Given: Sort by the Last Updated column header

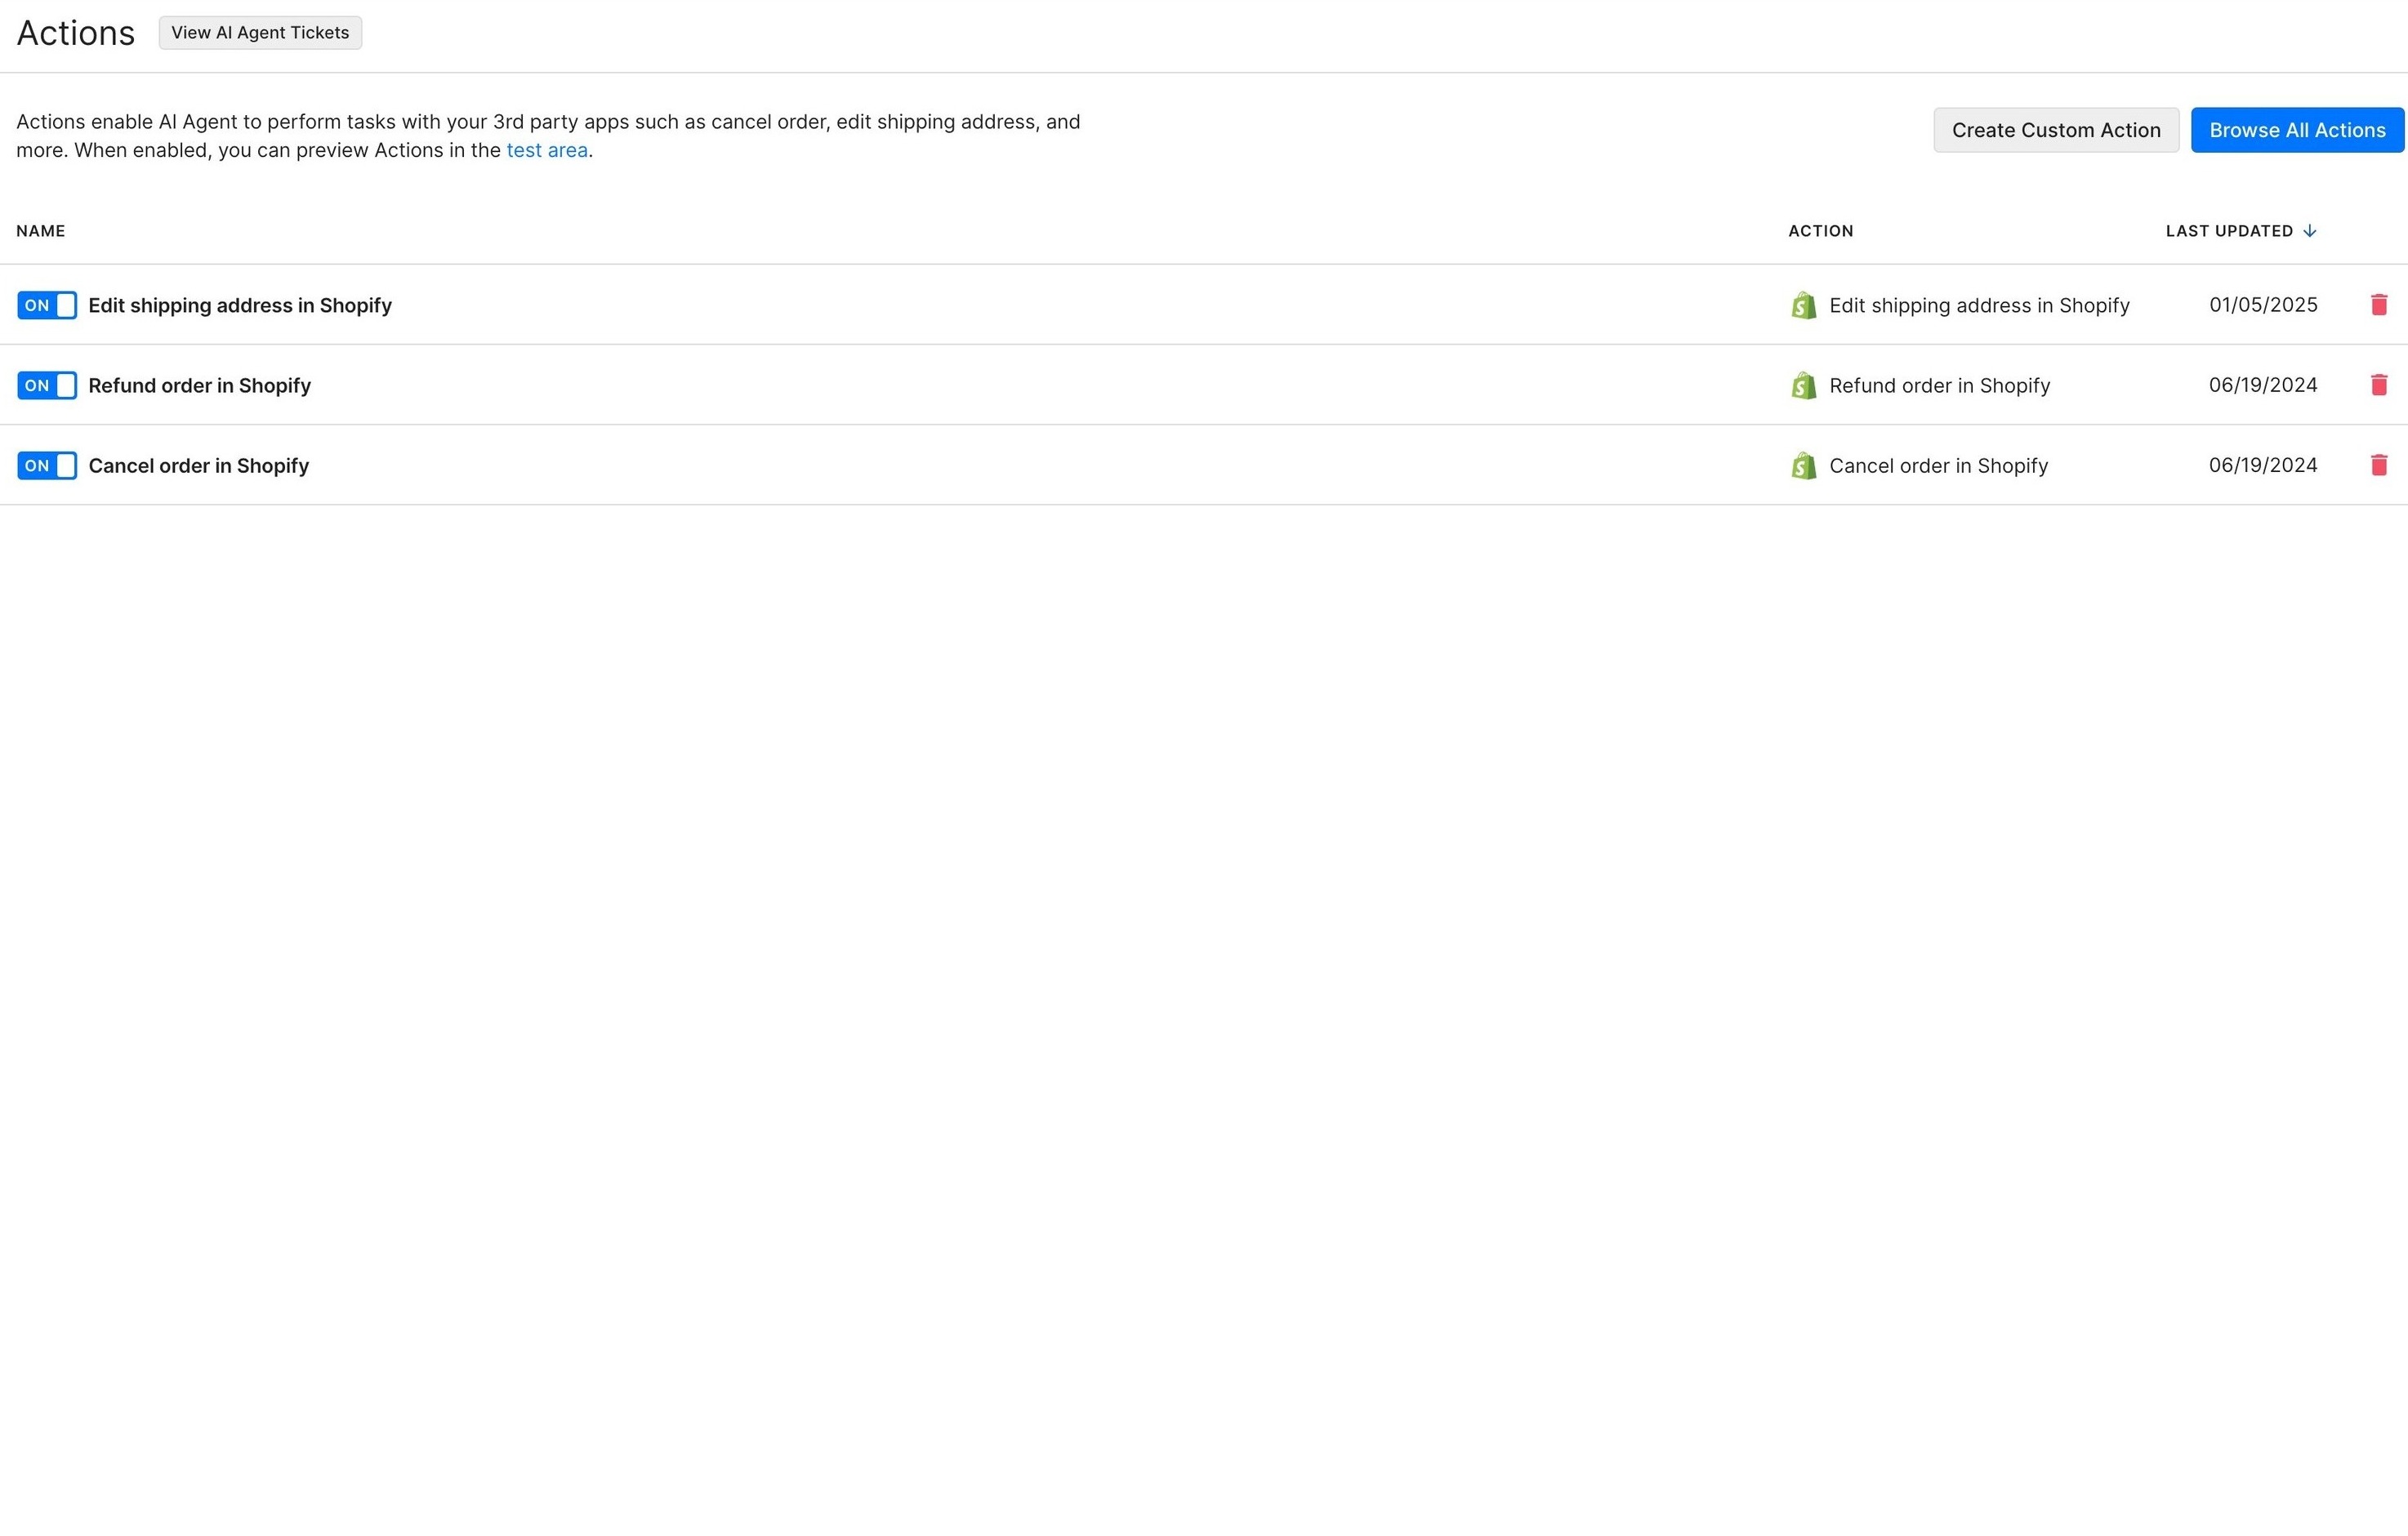Looking at the screenshot, I should (x=2228, y=231).
